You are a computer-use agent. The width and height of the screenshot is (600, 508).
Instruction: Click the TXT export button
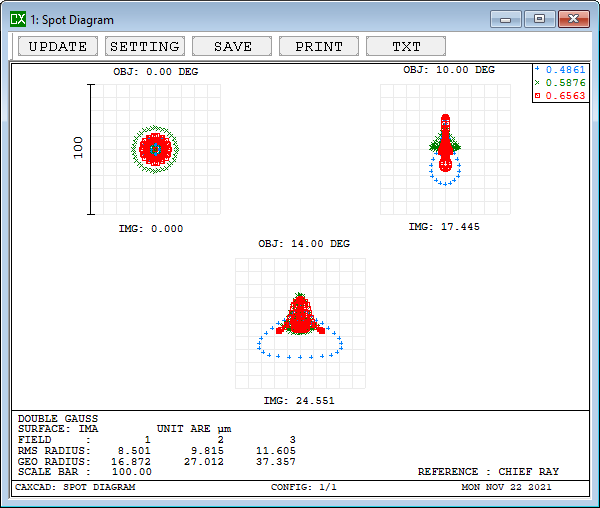coord(406,46)
